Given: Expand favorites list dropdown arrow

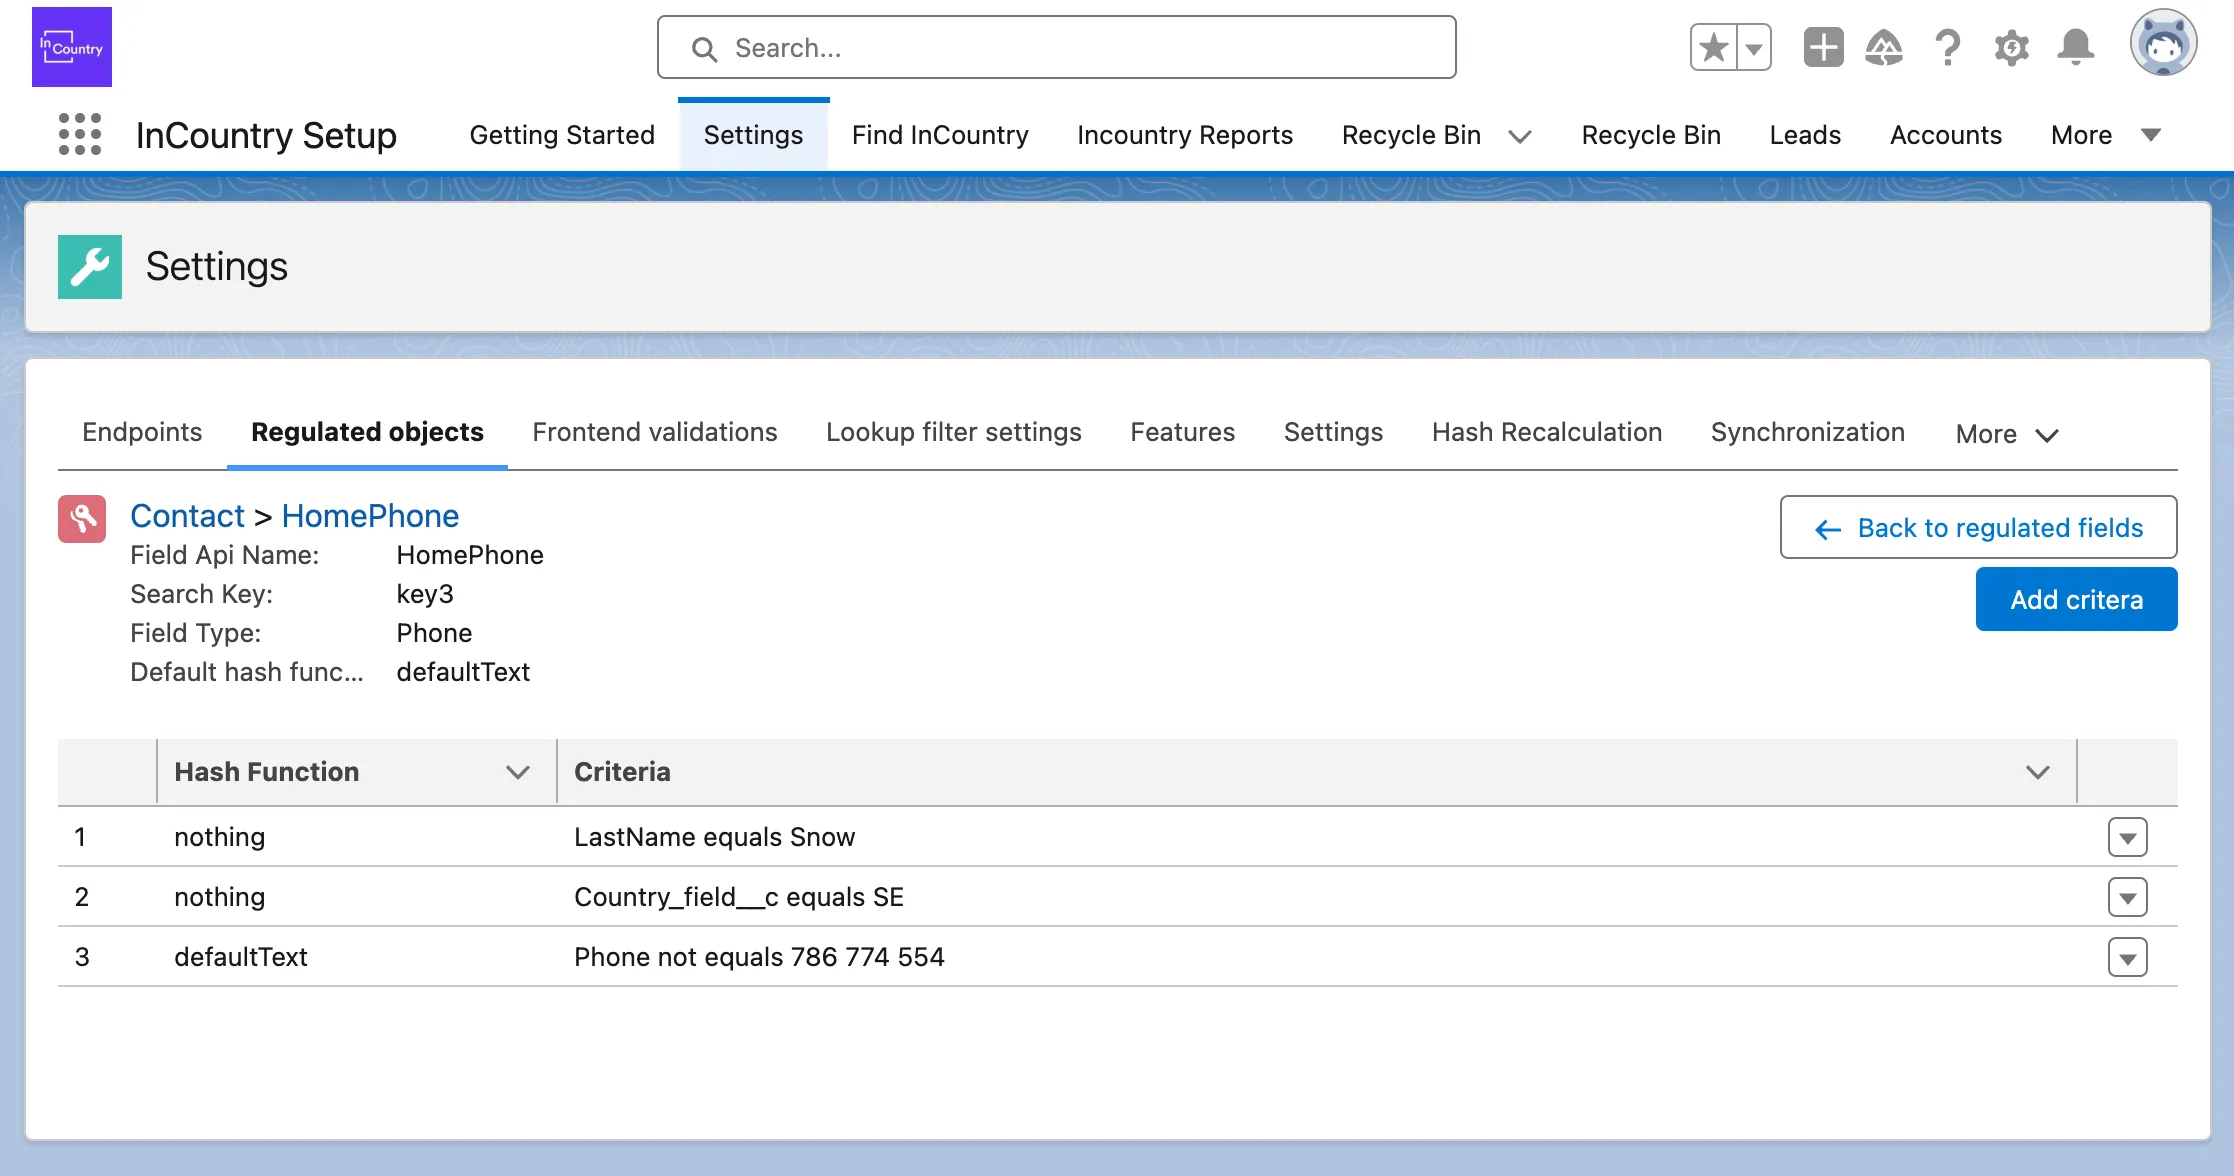Looking at the screenshot, I should [x=1754, y=47].
